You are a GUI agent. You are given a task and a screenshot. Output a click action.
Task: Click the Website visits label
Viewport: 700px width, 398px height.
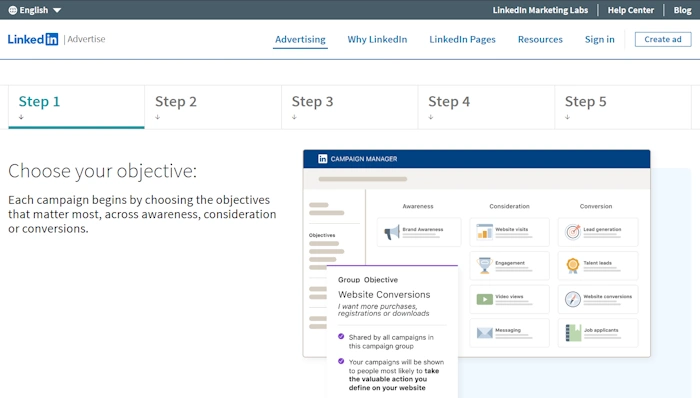pyautogui.click(x=512, y=229)
